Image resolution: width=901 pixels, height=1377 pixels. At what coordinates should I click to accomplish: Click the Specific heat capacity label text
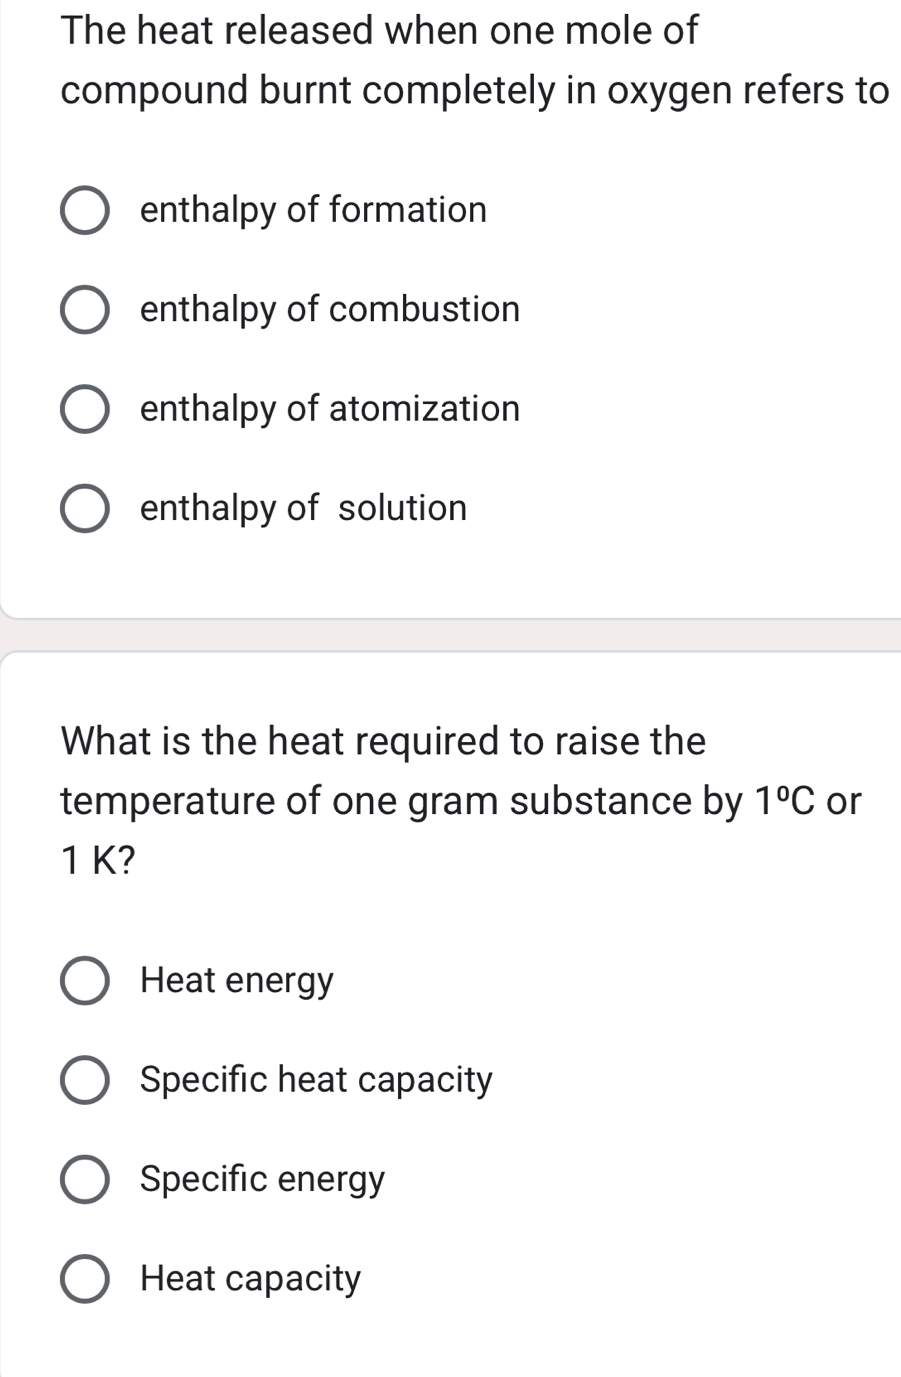pyautogui.click(x=315, y=1080)
